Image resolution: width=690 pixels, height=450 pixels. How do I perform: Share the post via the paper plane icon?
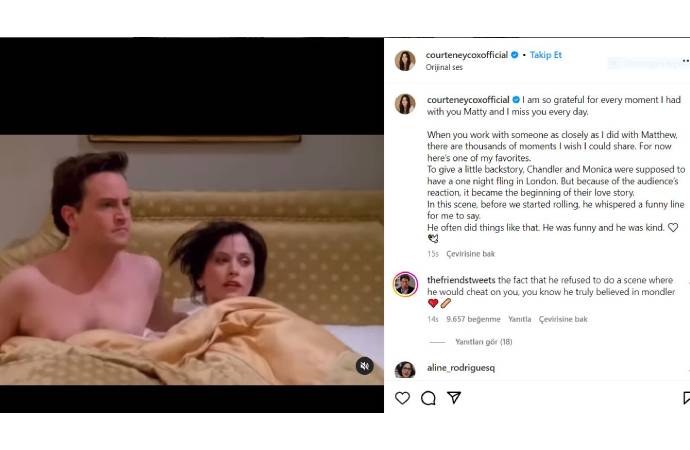pos(454,398)
